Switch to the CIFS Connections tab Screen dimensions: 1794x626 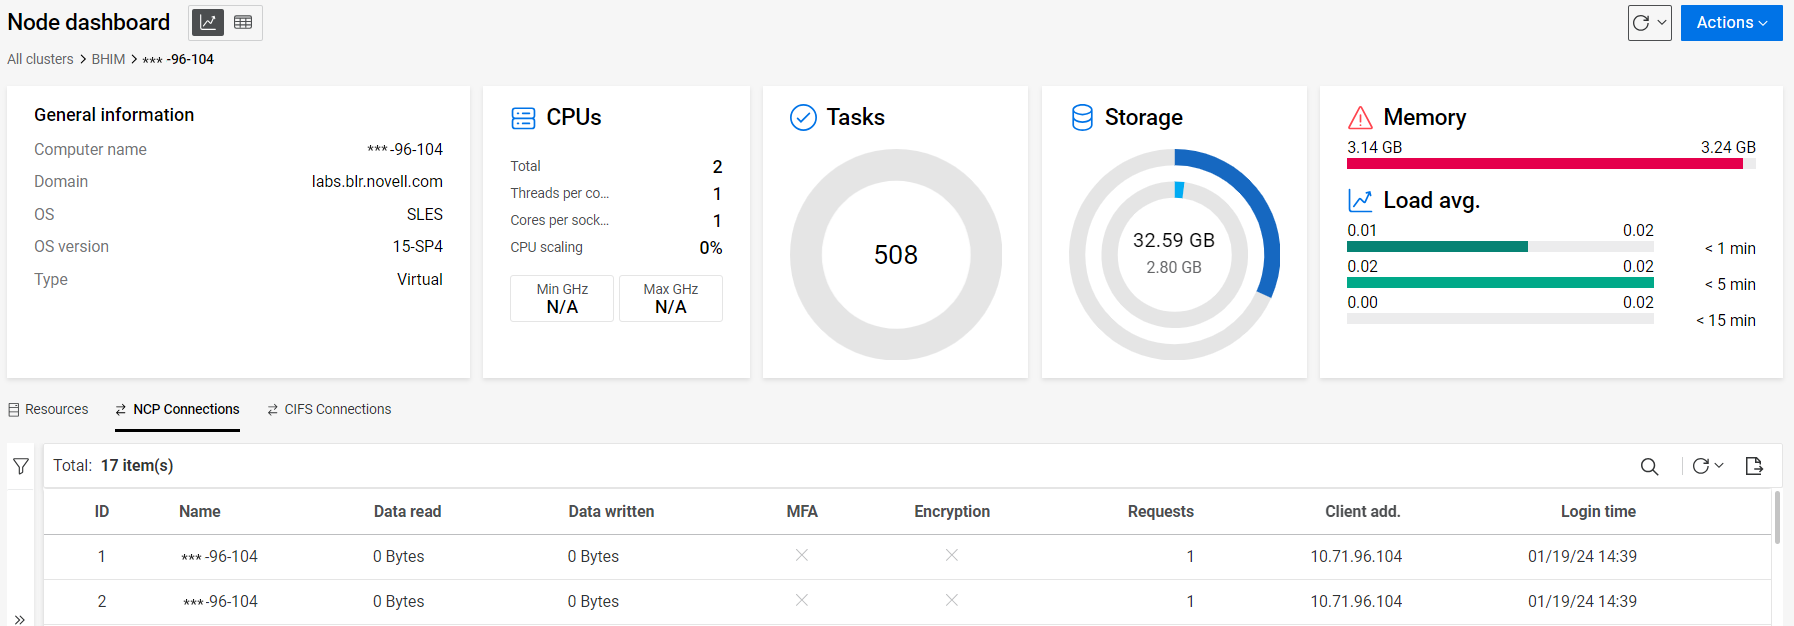click(x=329, y=409)
